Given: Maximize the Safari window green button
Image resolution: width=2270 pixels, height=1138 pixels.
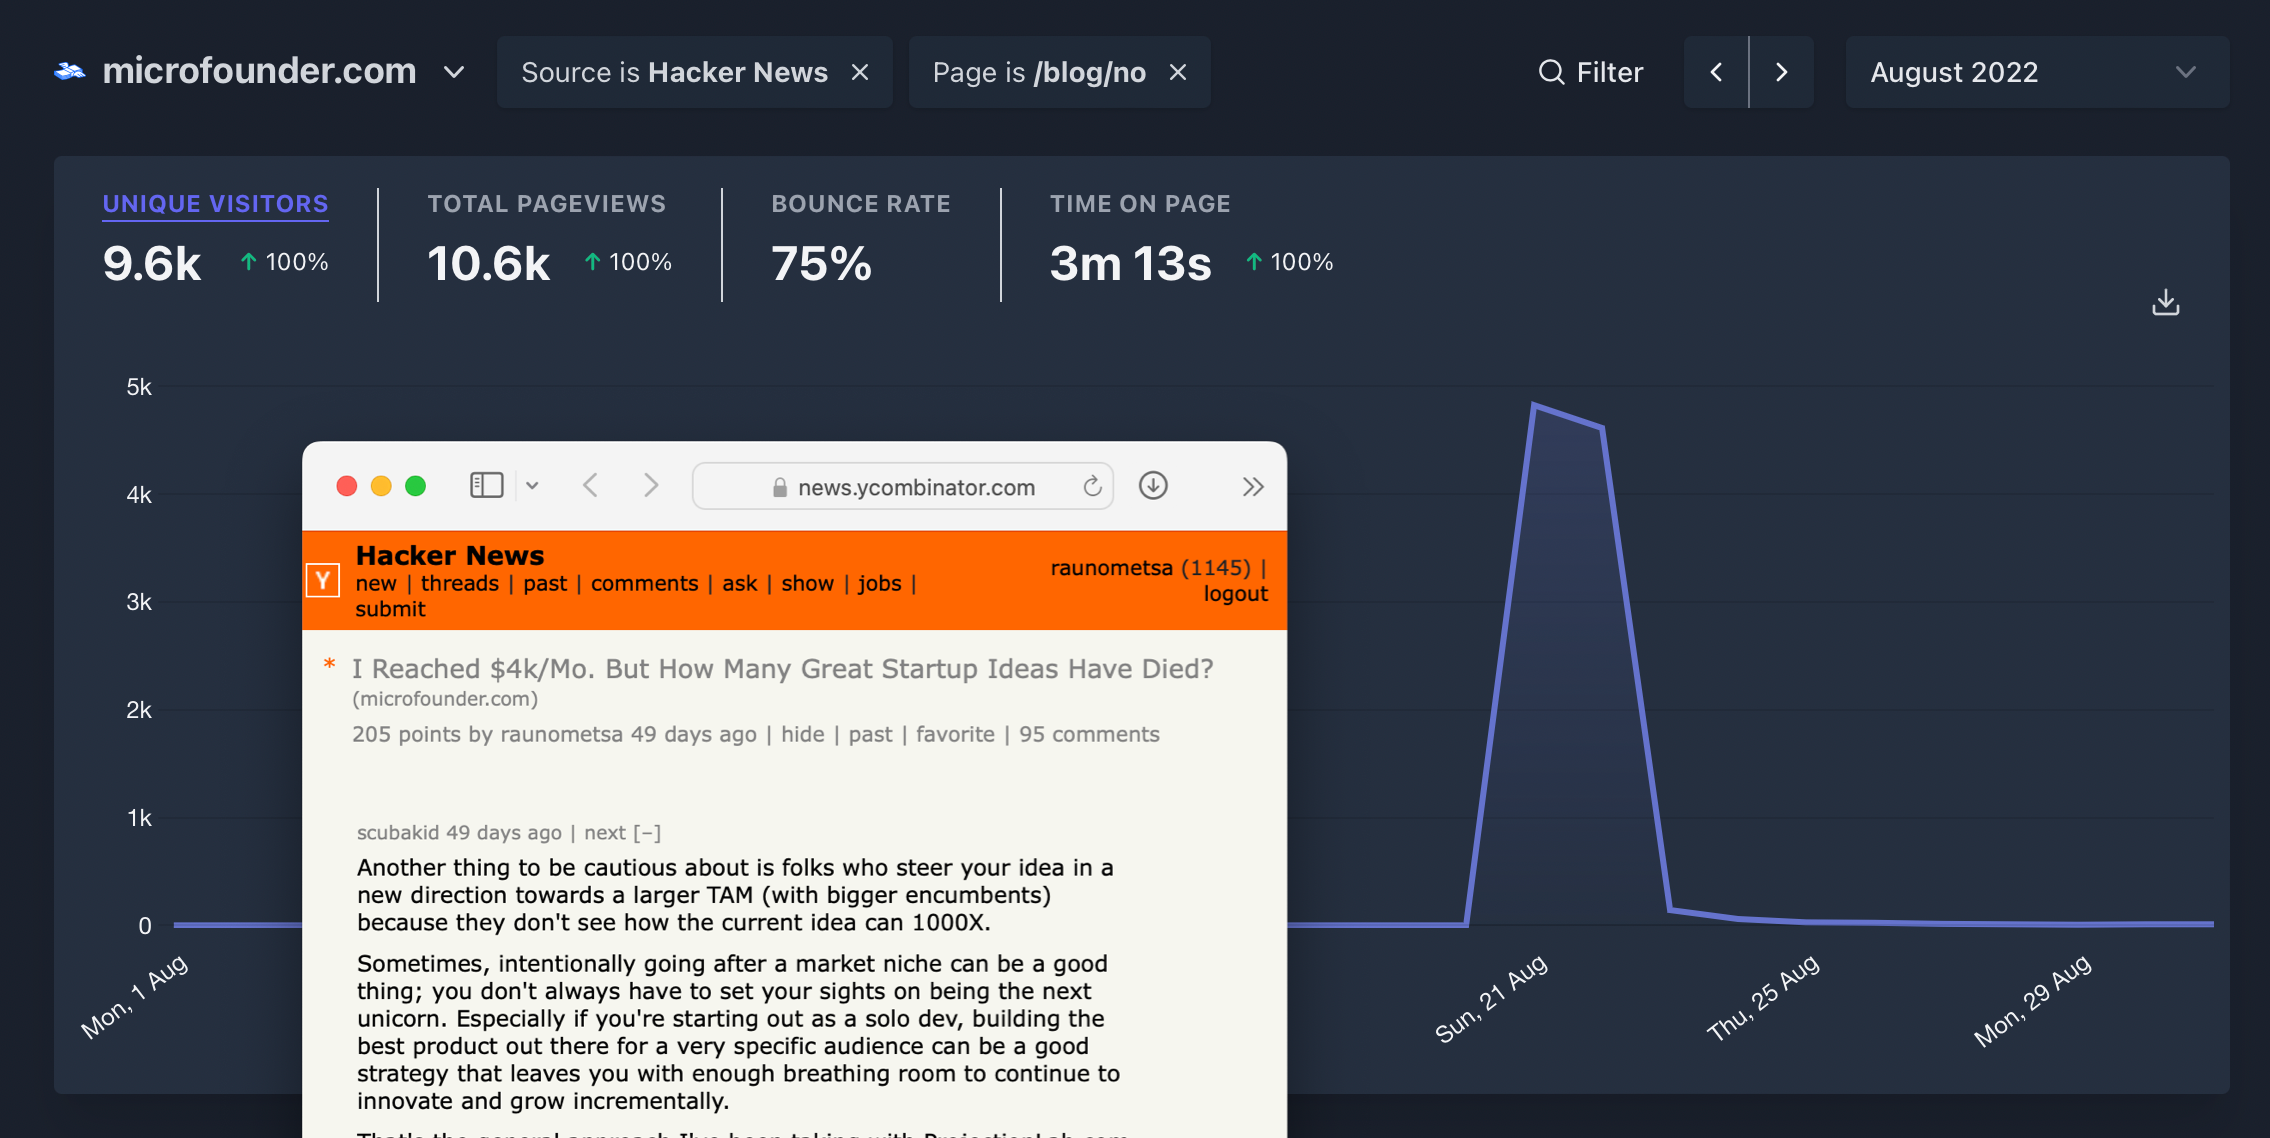Looking at the screenshot, I should pyautogui.click(x=415, y=486).
